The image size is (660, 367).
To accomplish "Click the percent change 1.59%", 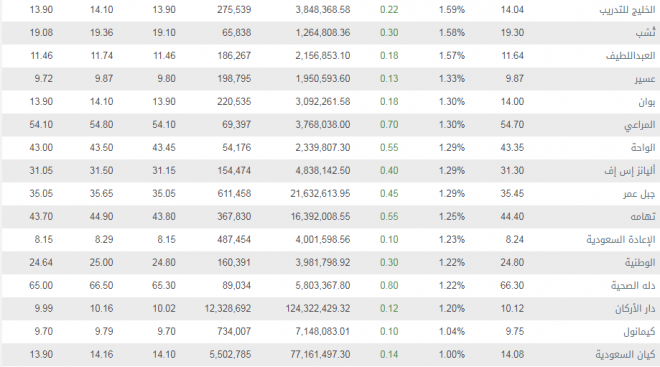I will click(452, 10).
